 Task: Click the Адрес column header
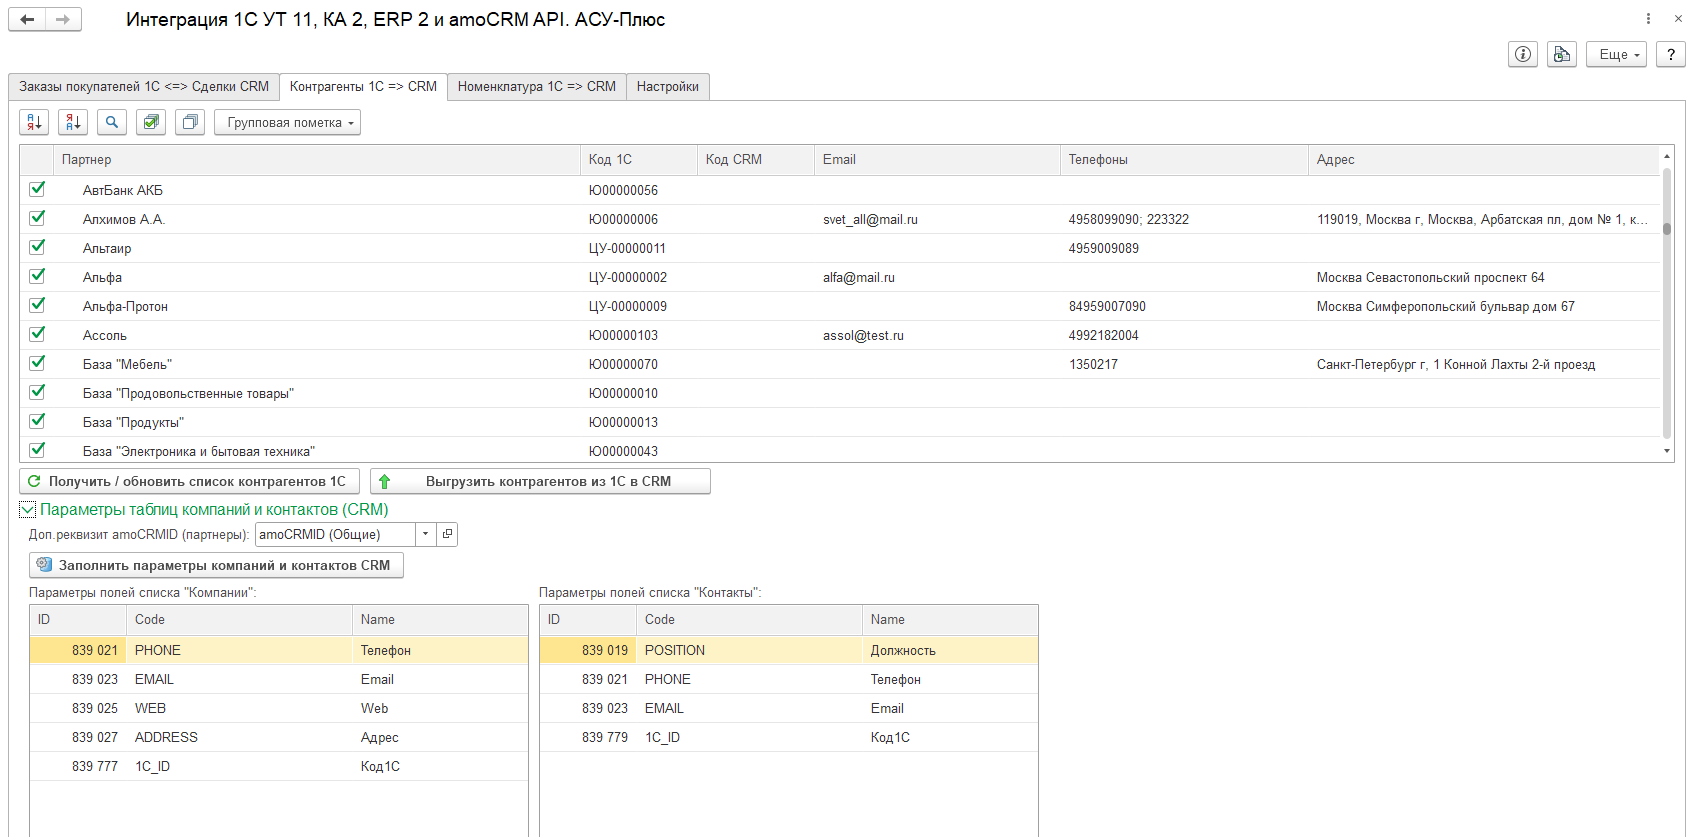1484,160
